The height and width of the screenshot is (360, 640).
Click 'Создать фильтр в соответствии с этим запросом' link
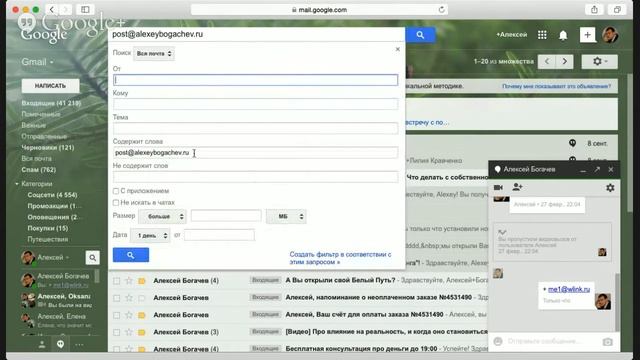[x=340, y=258]
